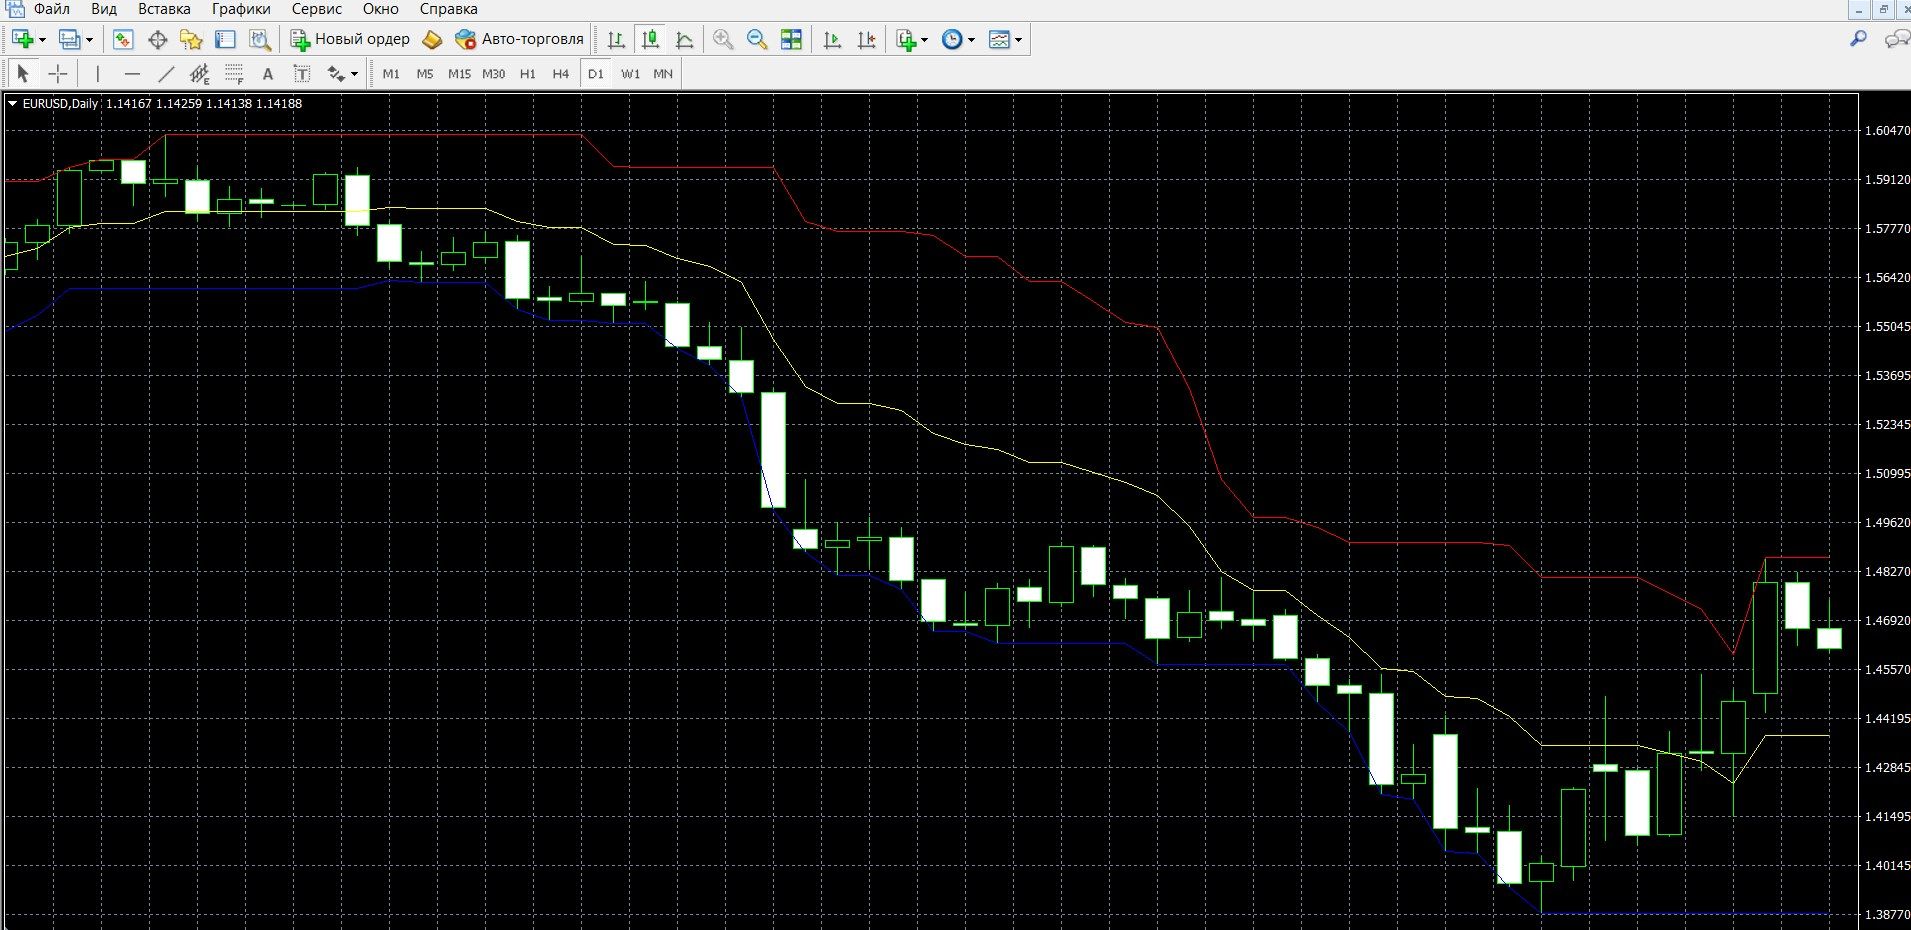Open the Periodicity clock icon
Screen dimensions: 1911x930
(952, 39)
